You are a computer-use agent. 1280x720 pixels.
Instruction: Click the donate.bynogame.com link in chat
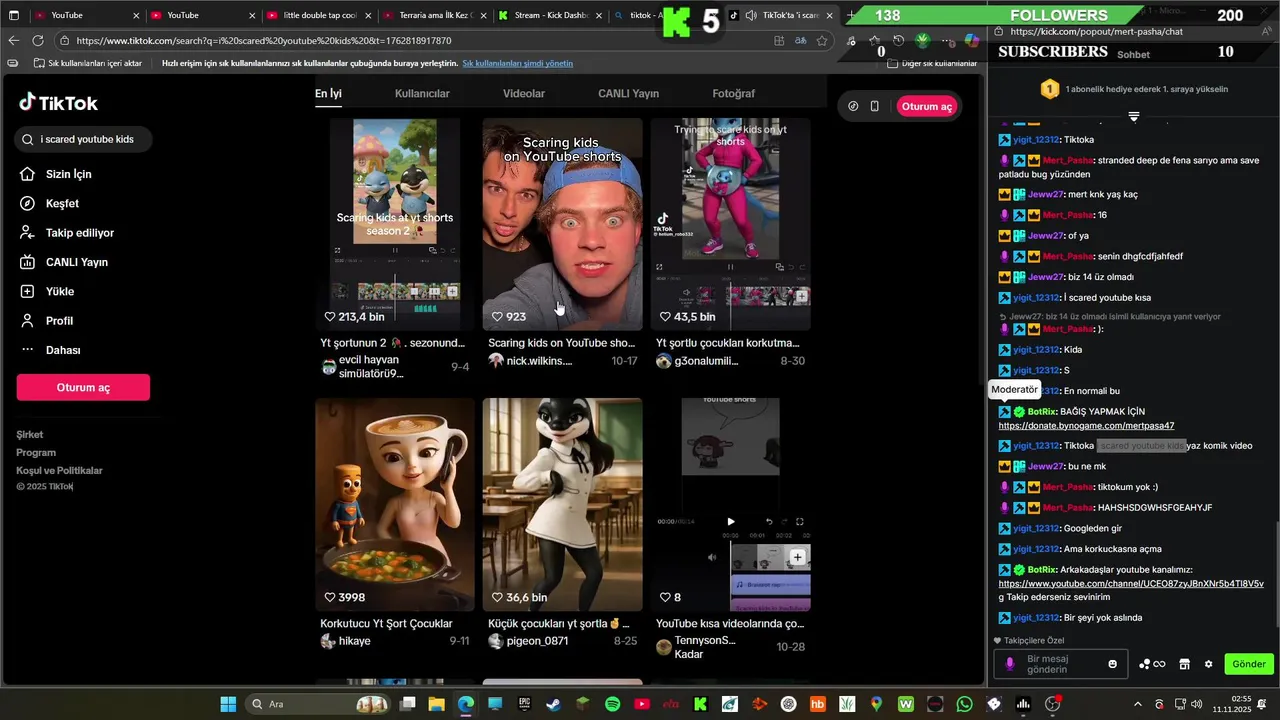pyautogui.click(x=1086, y=426)
